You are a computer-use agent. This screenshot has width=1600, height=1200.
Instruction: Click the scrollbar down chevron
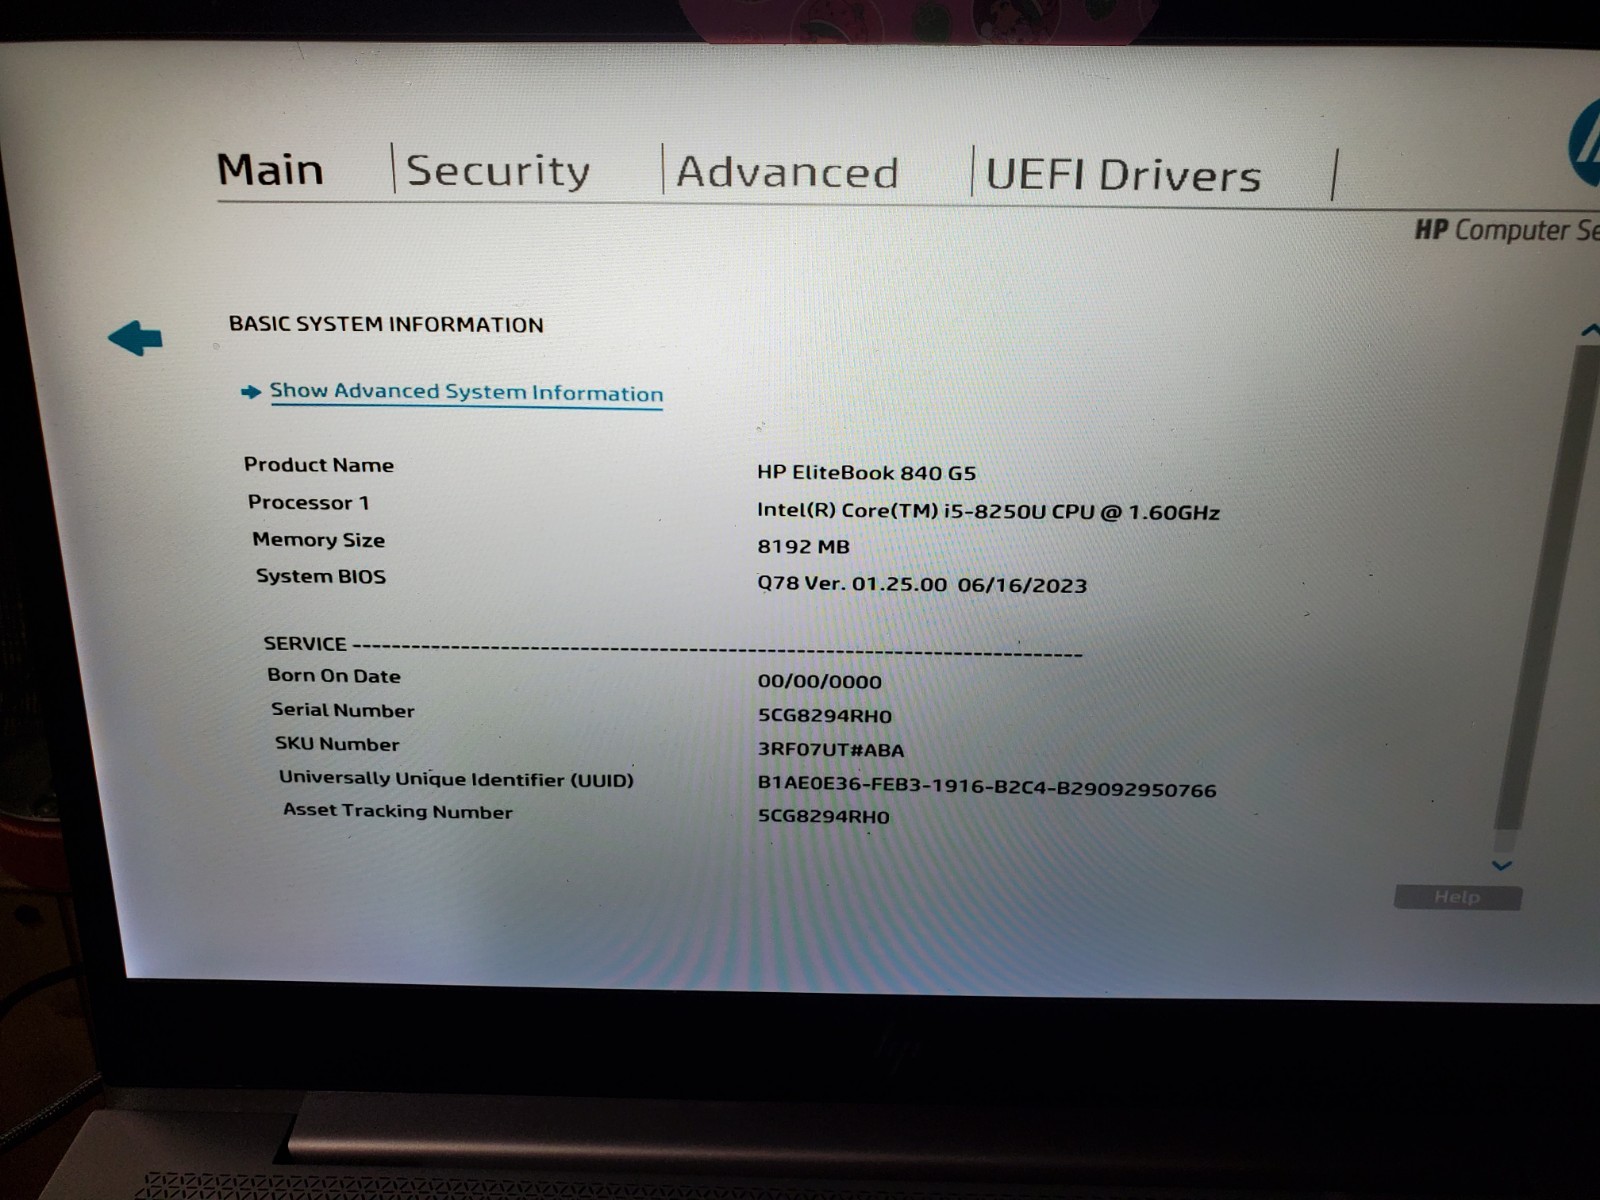pyautogui.click(x=1501, y=865)
